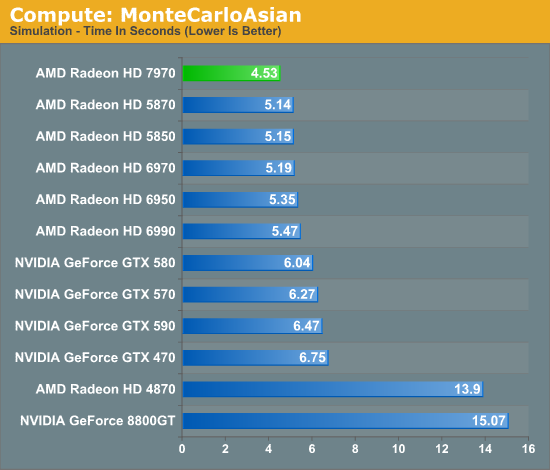Click the "AMD Radeon HD 5850" label
The image size is (550, 470).
click(106, 136)
